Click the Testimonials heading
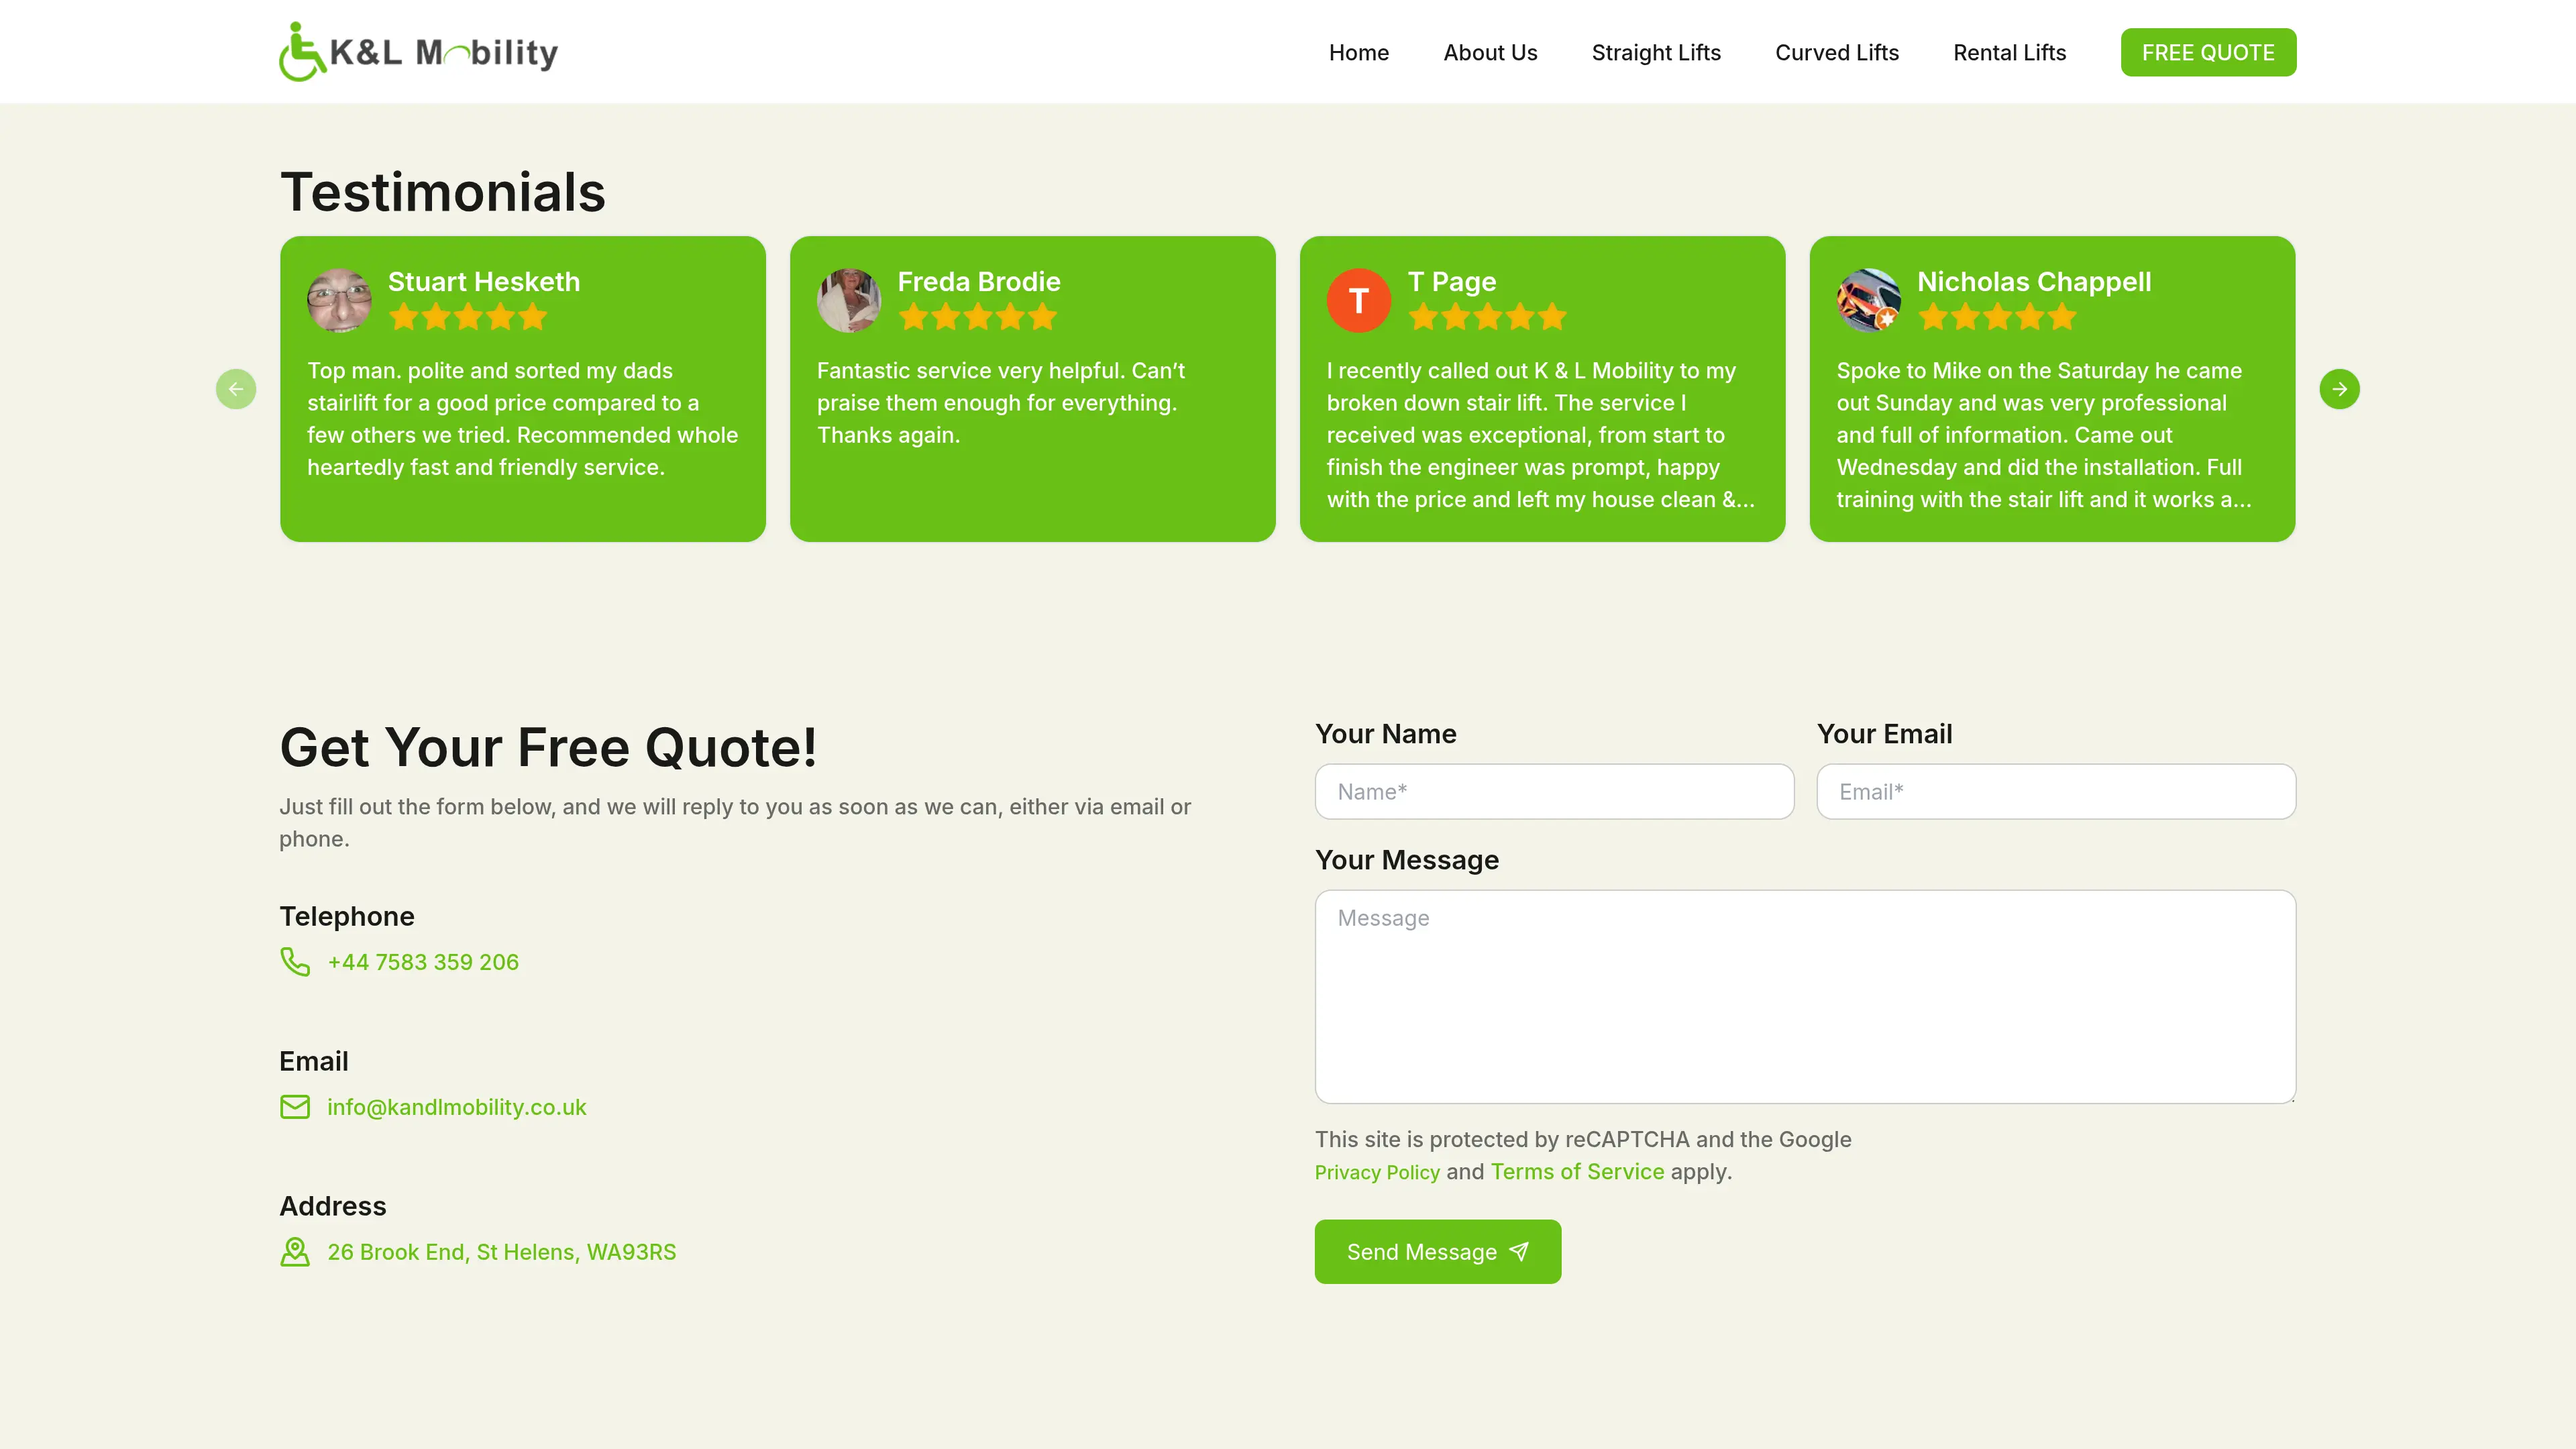 443,192
